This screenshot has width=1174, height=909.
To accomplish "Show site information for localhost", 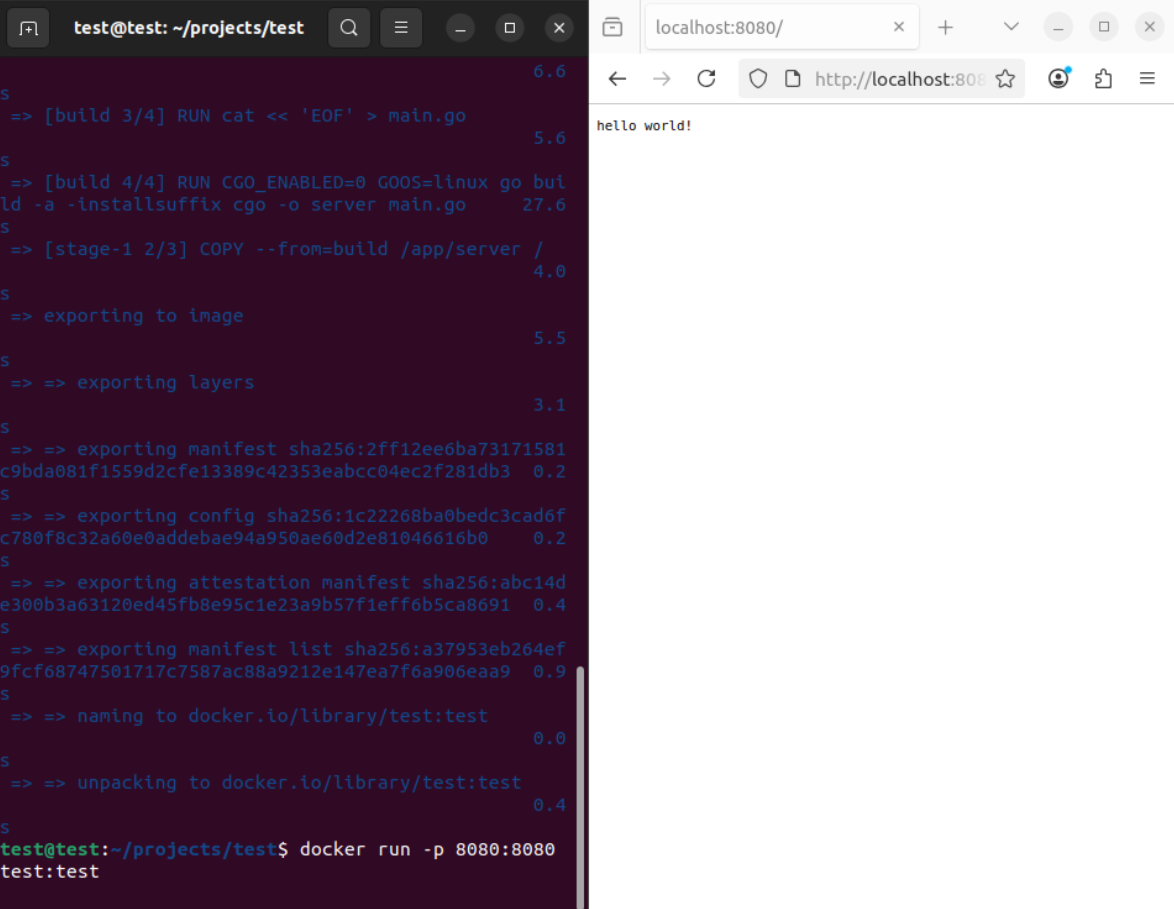I will click(x=793, y=79).
